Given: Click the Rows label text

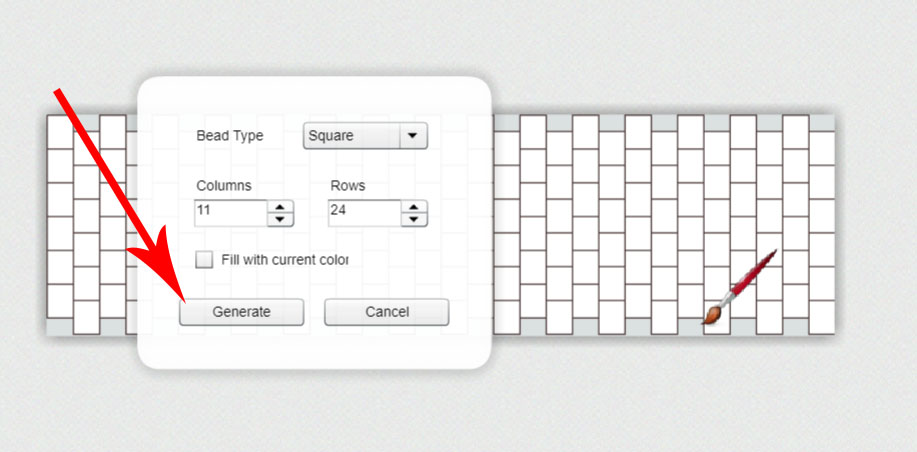Looking at the screenshot, I should (348, 185).
